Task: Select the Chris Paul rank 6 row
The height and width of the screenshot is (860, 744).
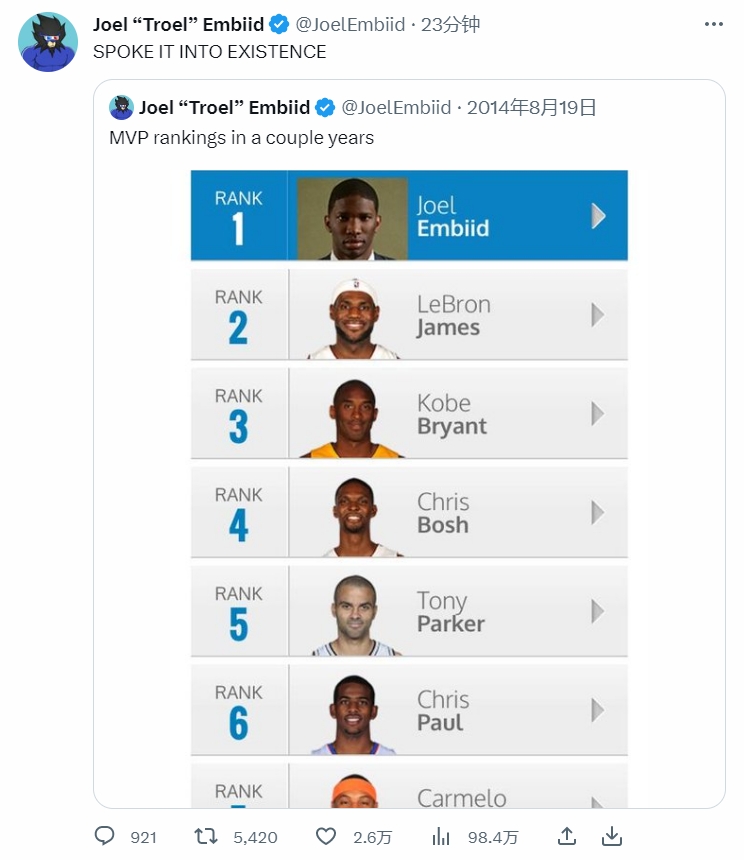Action: point(409,710)
